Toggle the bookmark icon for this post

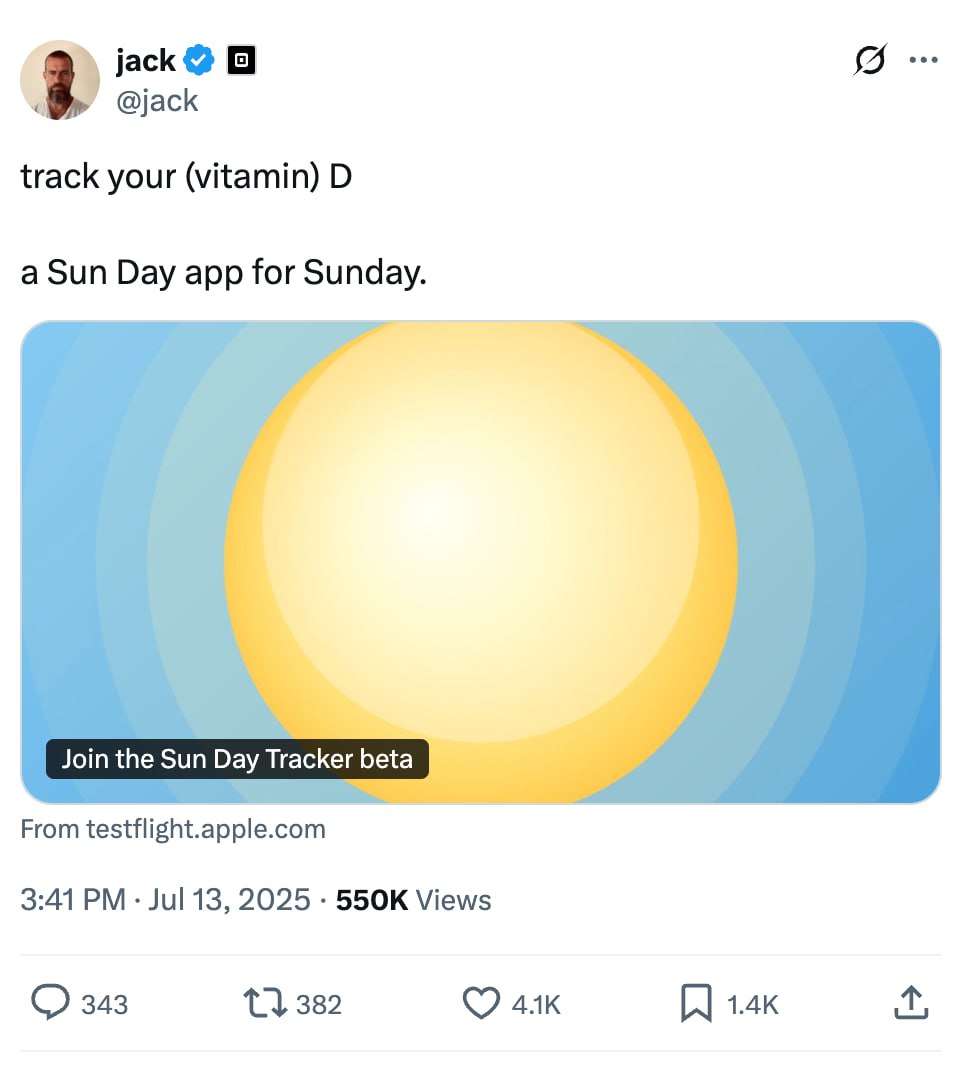(695, 1003)
